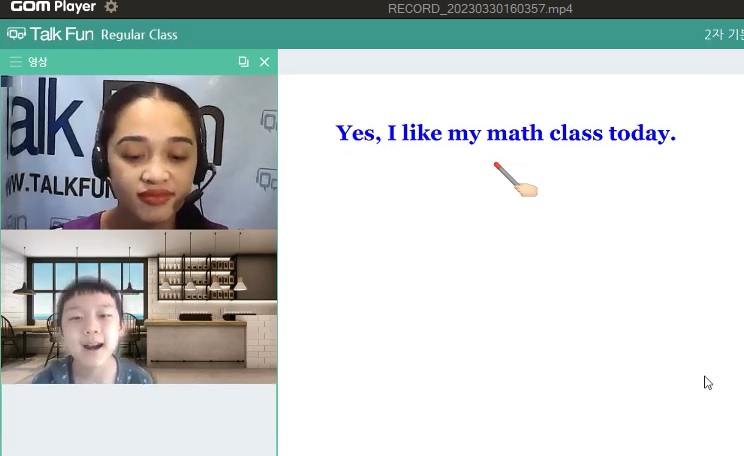This screenshot has width=744, height=456.
Task: Close the 영상 video panel
Action: point(264,62)
